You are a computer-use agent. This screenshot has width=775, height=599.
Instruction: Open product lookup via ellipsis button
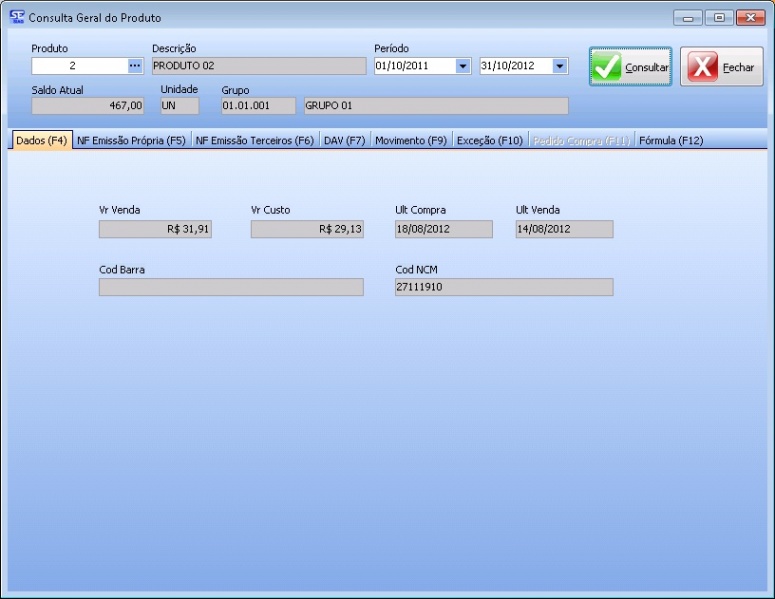click(x=135, y=66)
